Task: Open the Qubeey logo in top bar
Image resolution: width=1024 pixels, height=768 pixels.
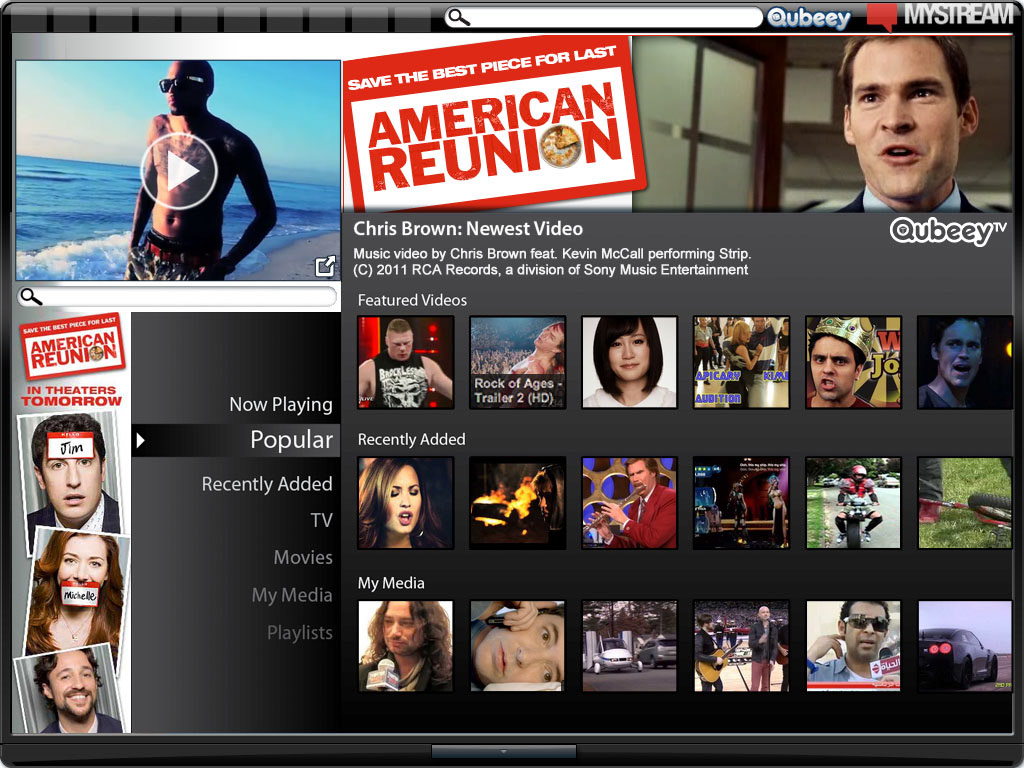Action: (809, 18)
